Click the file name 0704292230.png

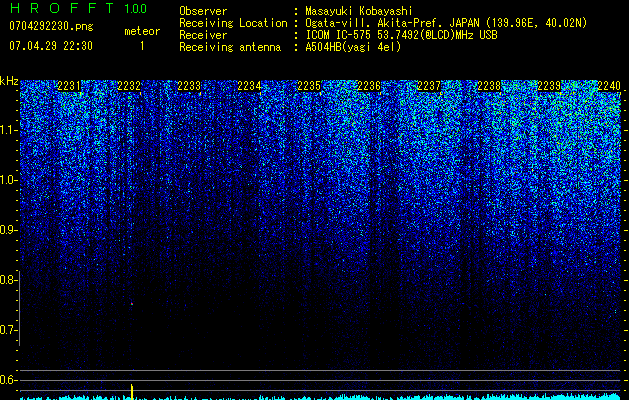(51, 26)
